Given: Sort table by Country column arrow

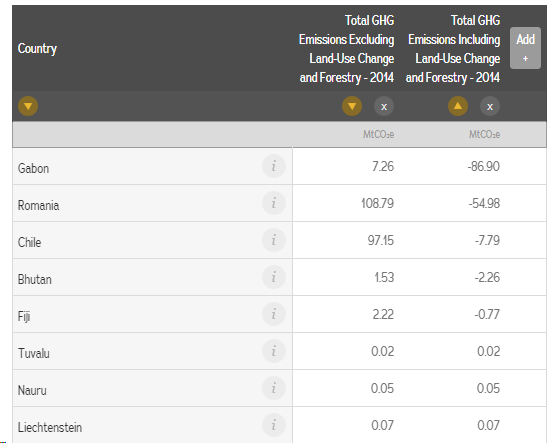Looking at the screenshot, I should pyautogui.click(x=28, y=106).
